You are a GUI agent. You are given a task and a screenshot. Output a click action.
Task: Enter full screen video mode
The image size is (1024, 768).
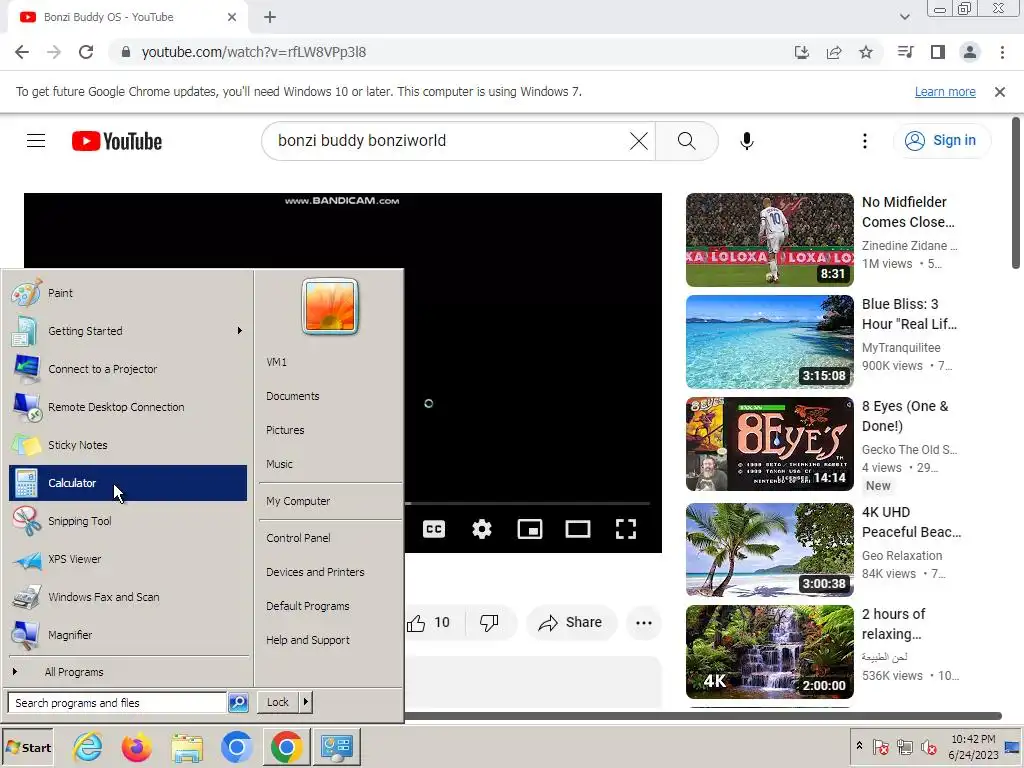[x=626, y=528]
